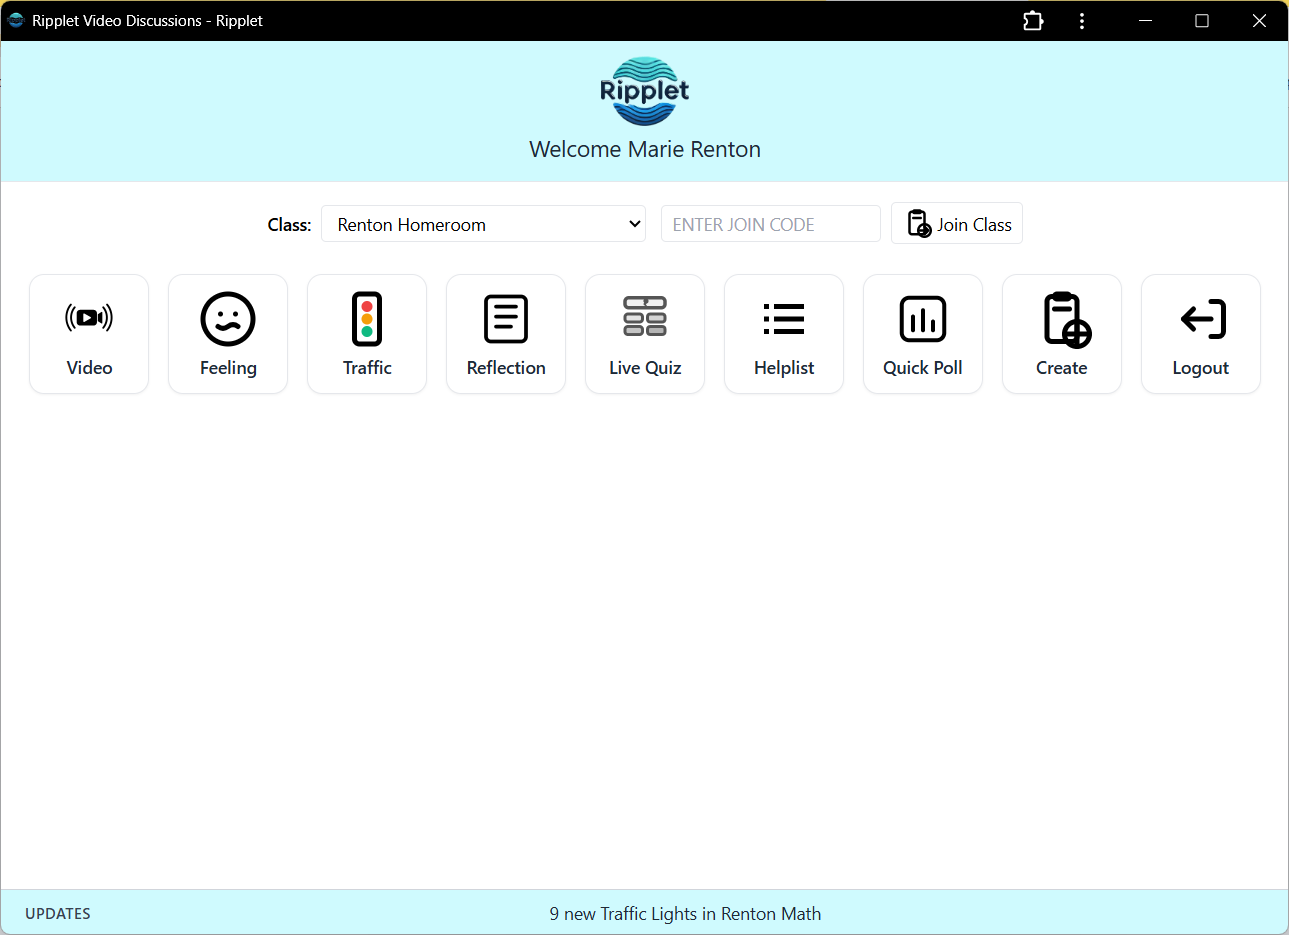This screenshot has width=1289, height=935.
Task: Open the Video discussion tool
Action: (88, 333)
